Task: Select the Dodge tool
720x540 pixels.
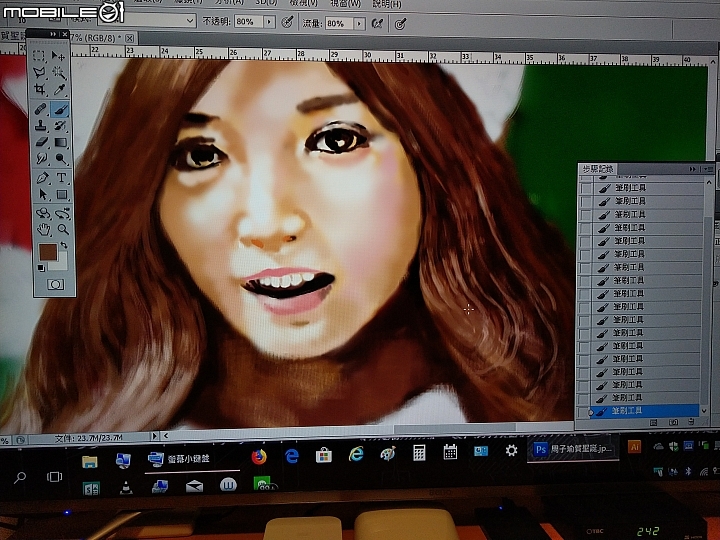Action: (61, 159)
